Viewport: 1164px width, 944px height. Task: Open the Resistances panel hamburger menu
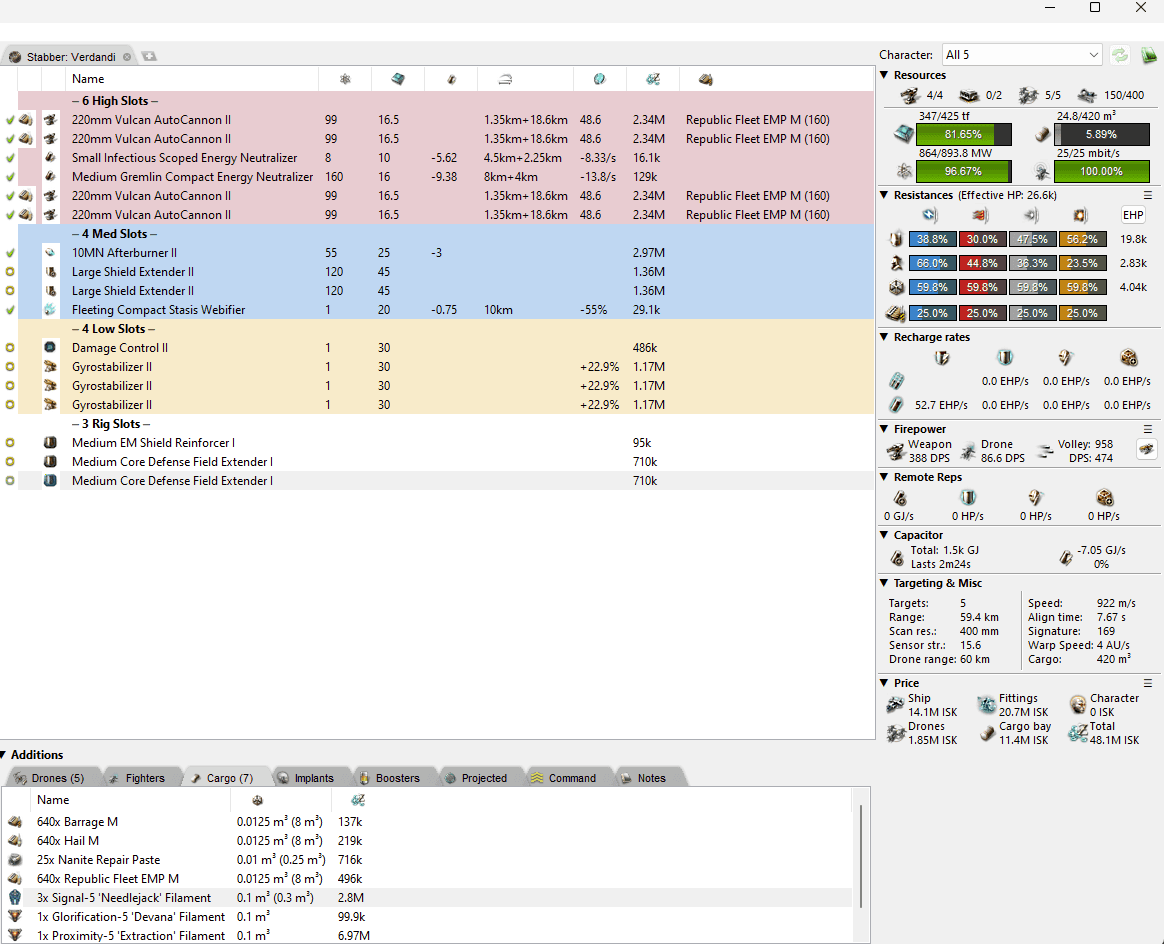pos(1148,195)
